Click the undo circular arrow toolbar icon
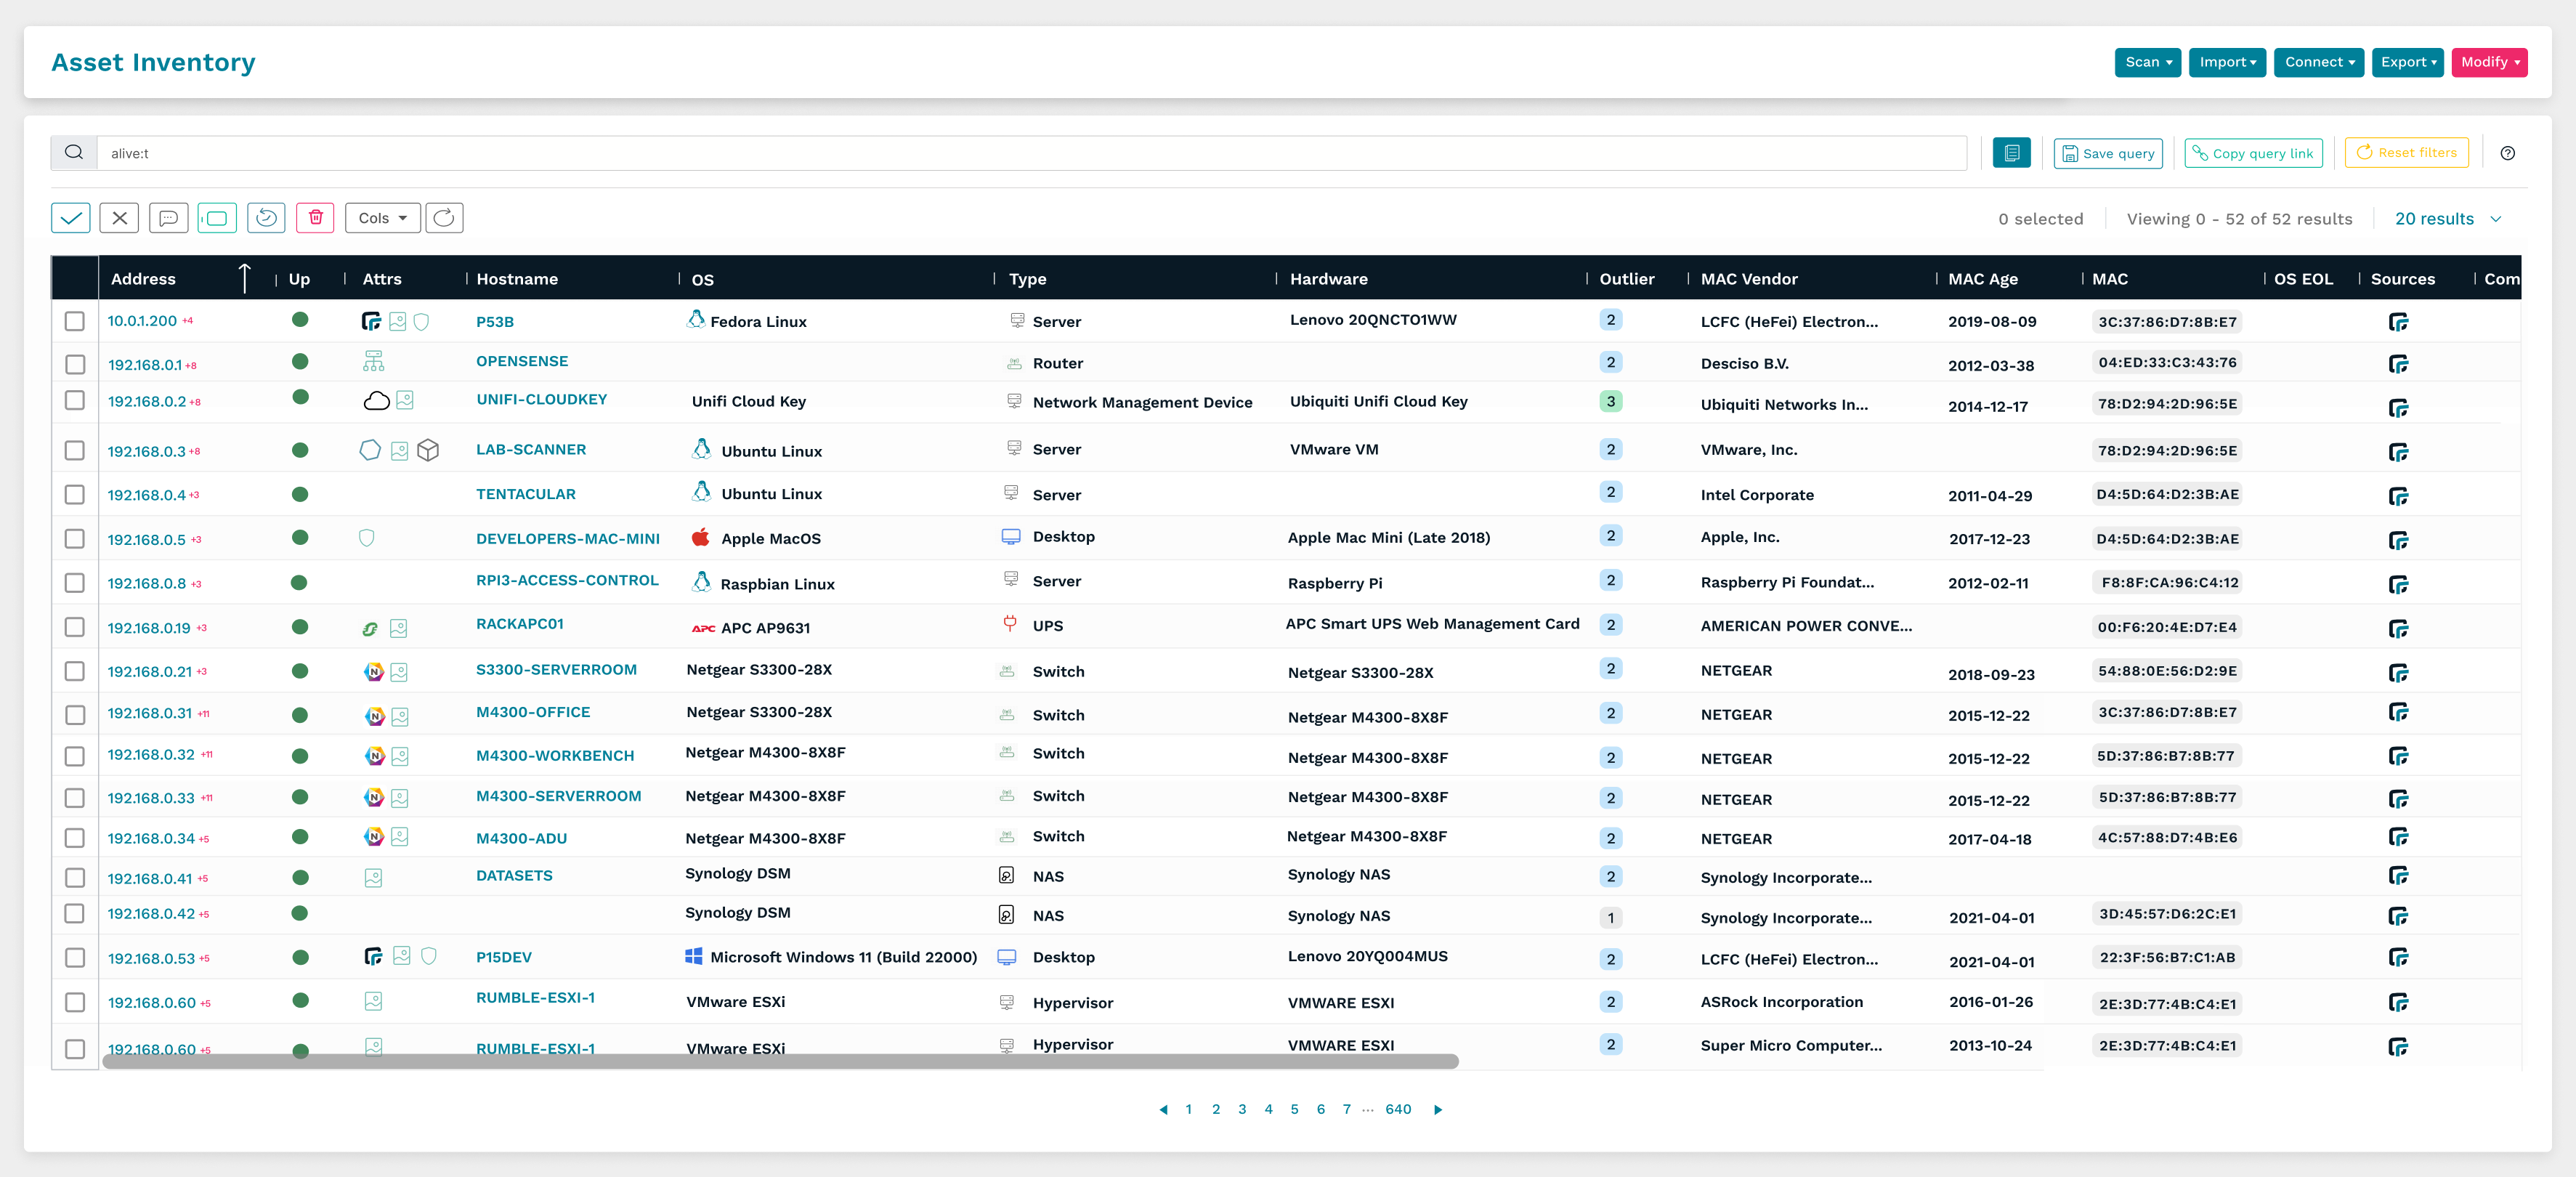The image size is (2576, 1177). tap(266, 218)
